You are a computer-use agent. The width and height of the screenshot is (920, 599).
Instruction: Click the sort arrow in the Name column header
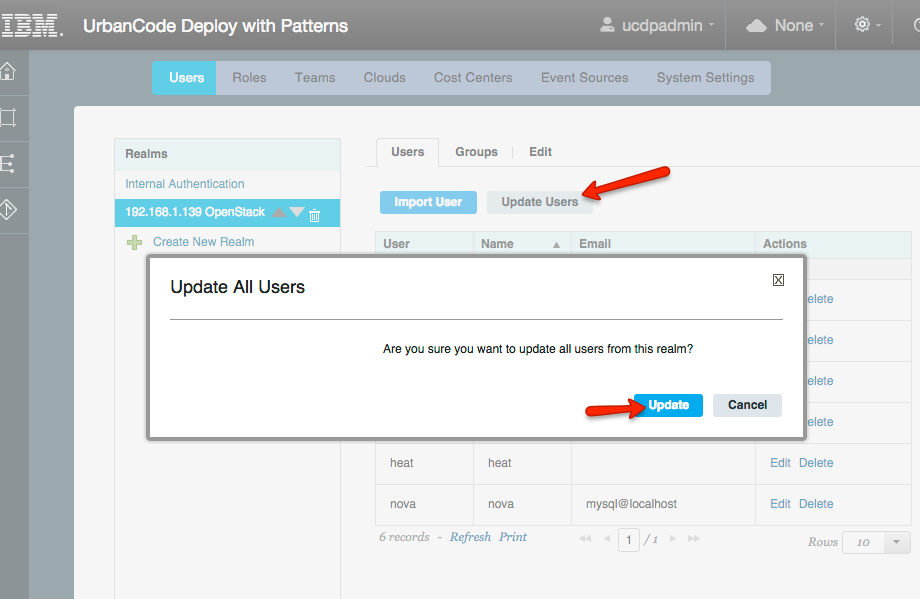[x=556, y=245]
